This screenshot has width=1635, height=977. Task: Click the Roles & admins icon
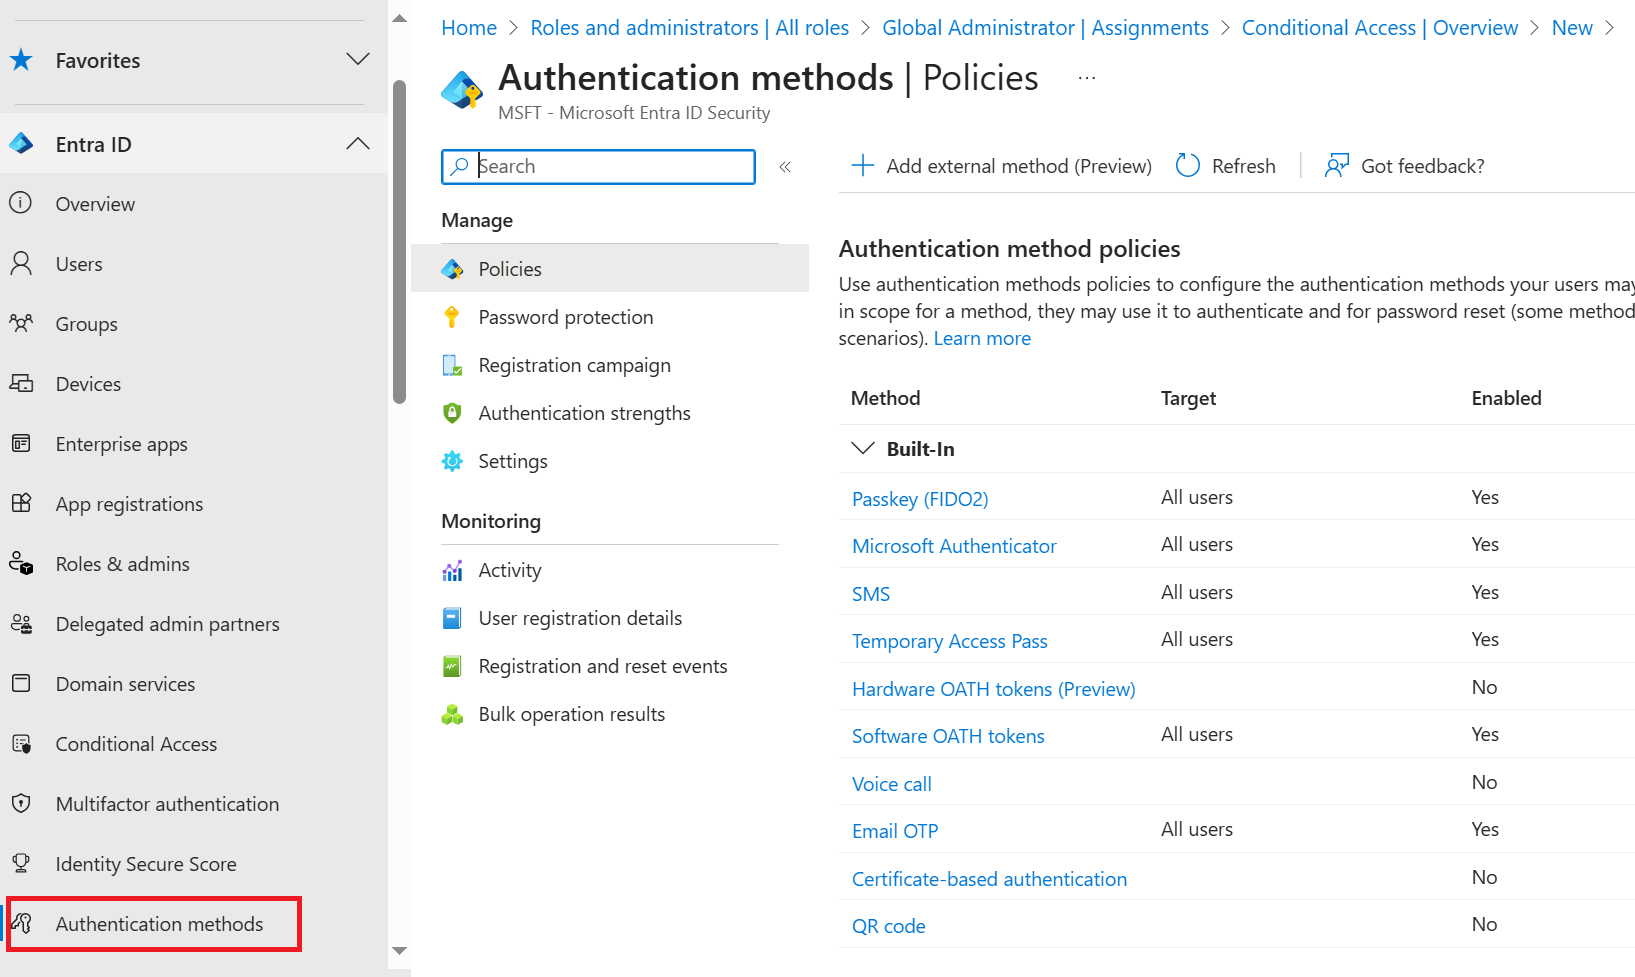(x=21, y=563)
